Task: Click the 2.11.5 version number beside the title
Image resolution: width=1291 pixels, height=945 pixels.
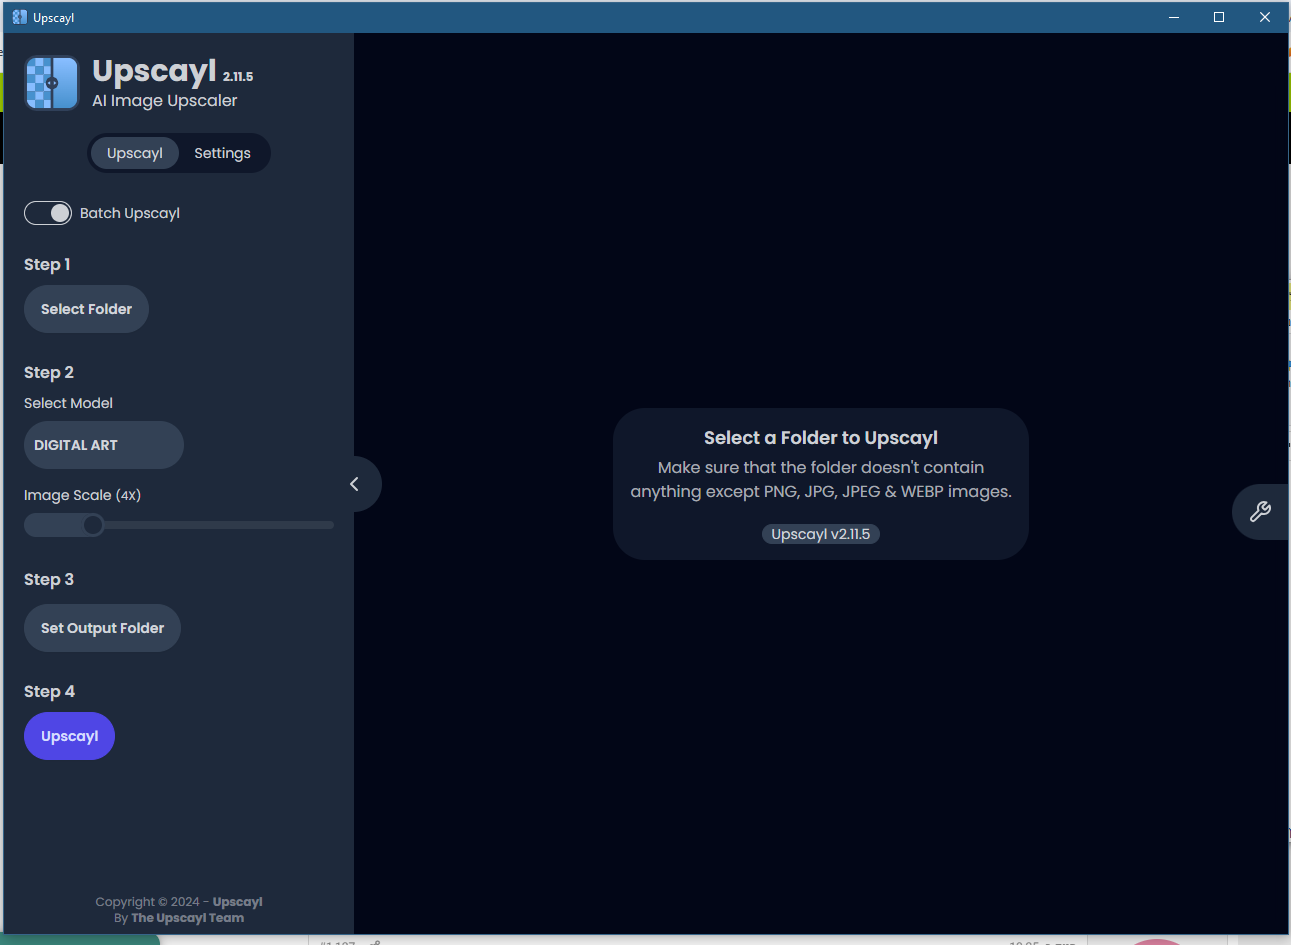Action: point(238,76)
